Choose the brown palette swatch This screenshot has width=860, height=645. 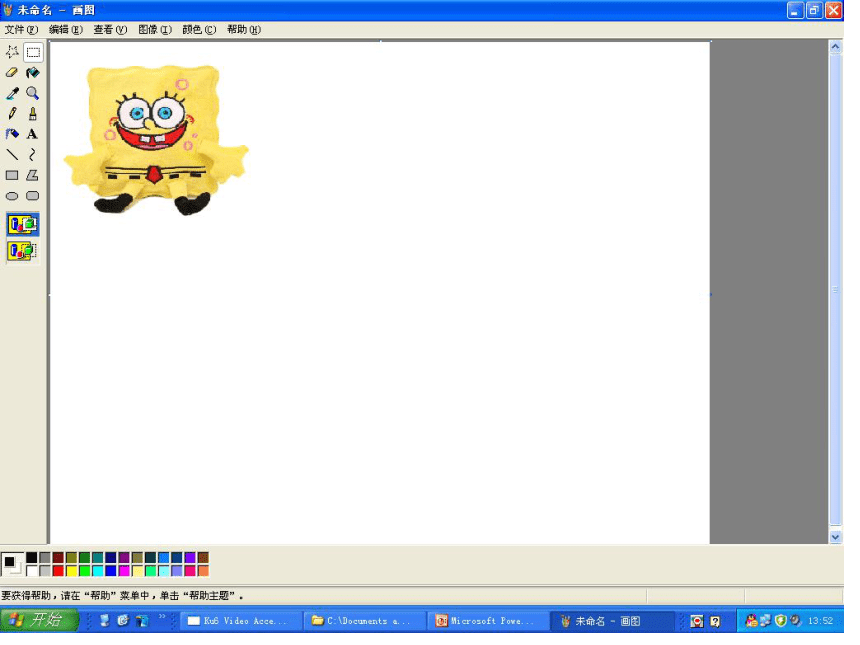tap(203, 558)
